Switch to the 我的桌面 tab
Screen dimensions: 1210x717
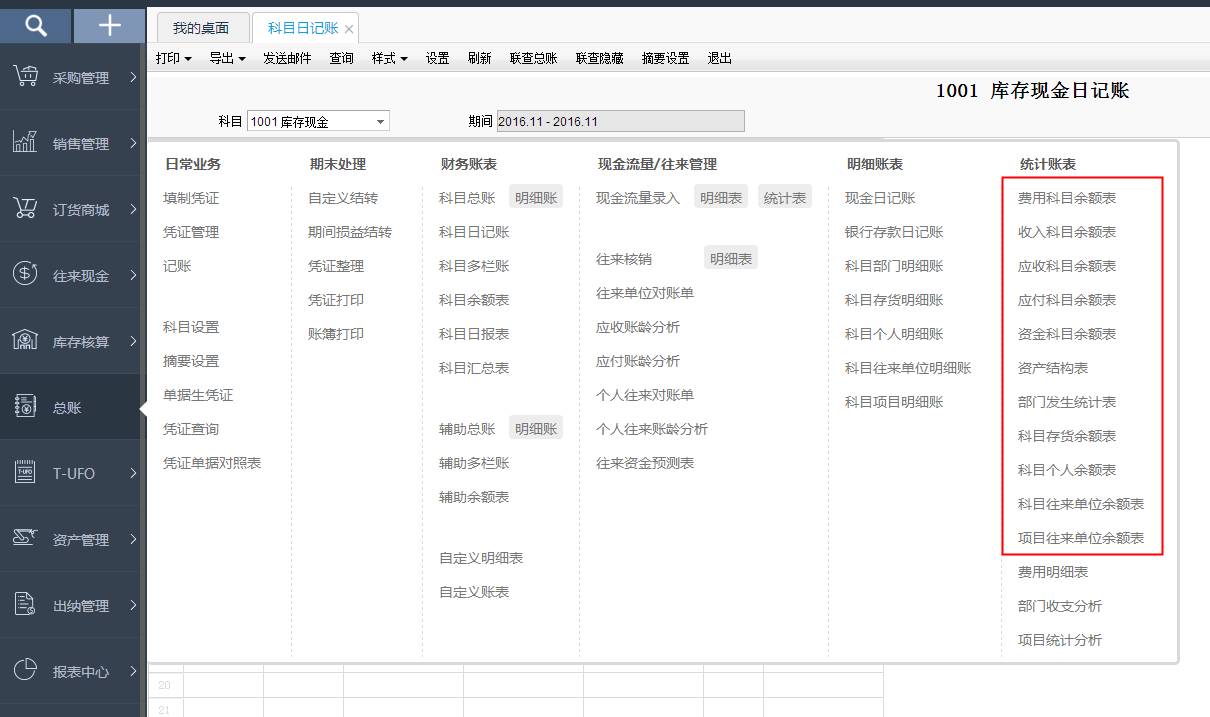click(201, 28)
